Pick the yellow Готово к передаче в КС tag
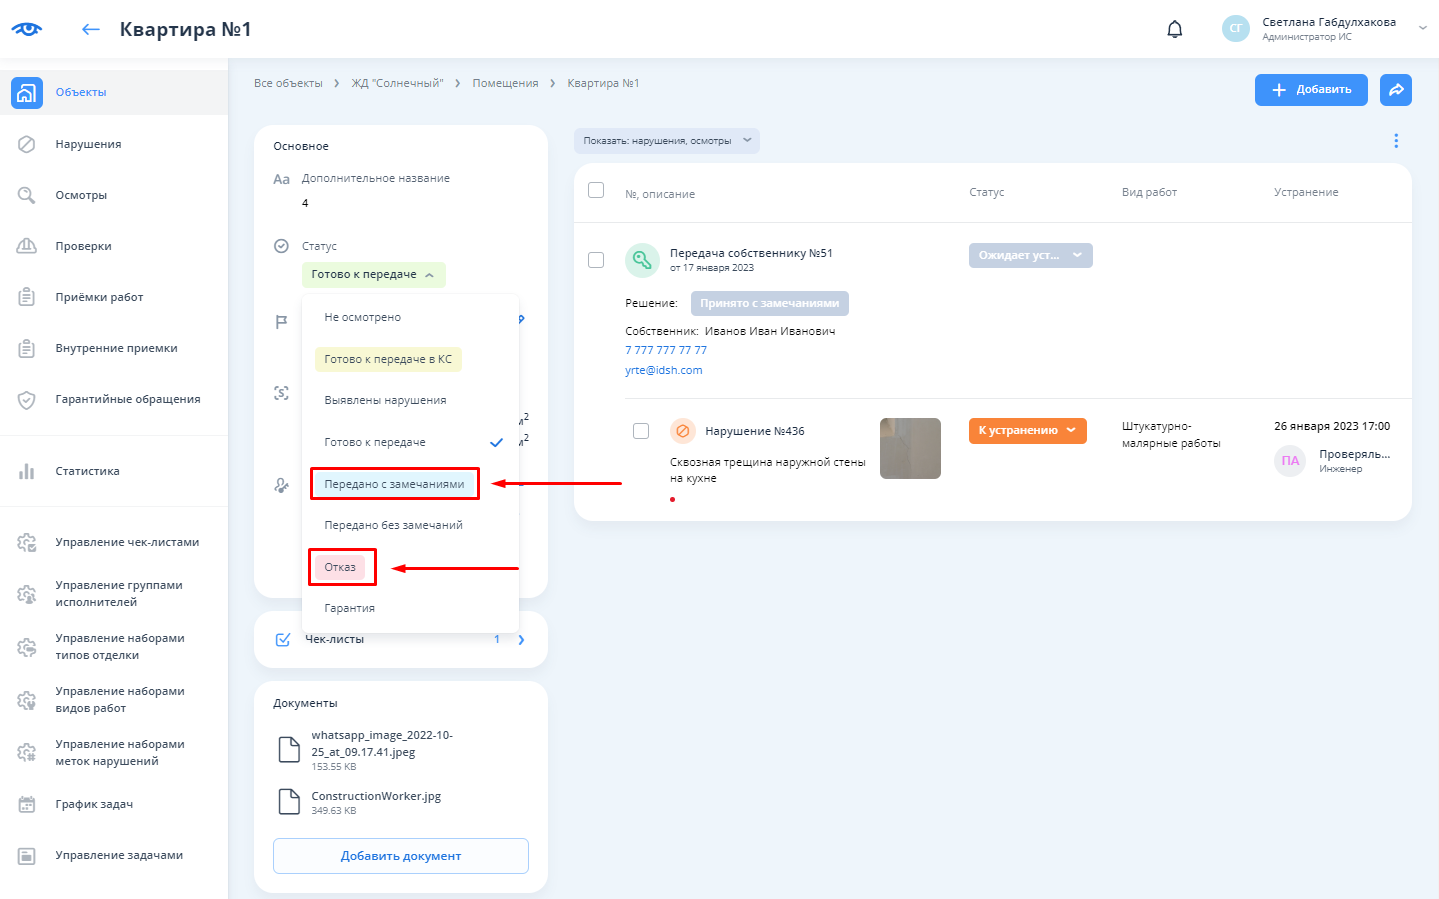The height and width of the screenshot is (899, 1439). (388, 359)
